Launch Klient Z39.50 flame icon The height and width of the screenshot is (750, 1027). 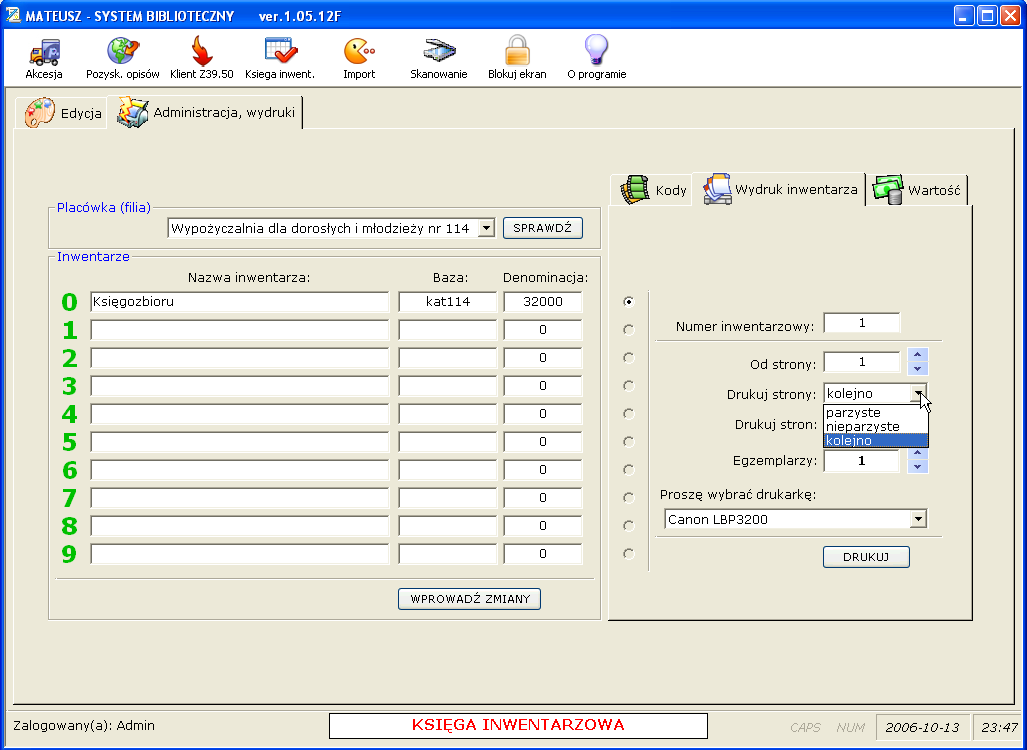click(202, 52)
